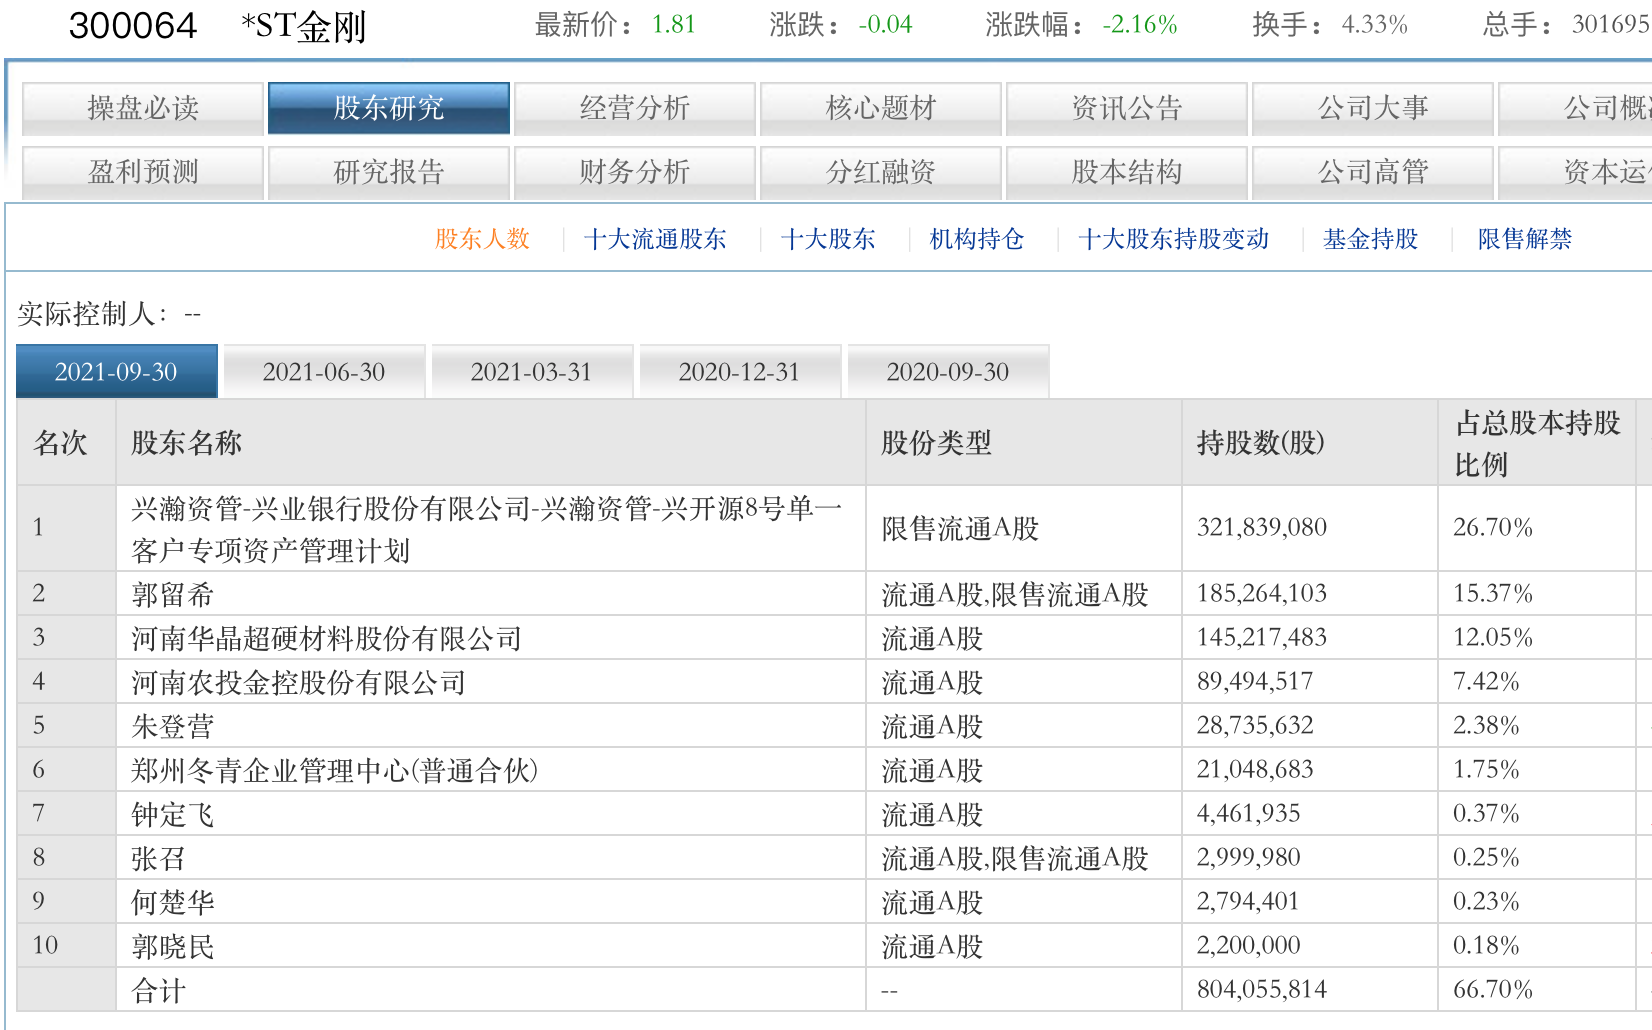Image resolution: width=1652 pixels, height=1030 pixels.
Task: Open 财务分析 page
Action: [635, 172]
